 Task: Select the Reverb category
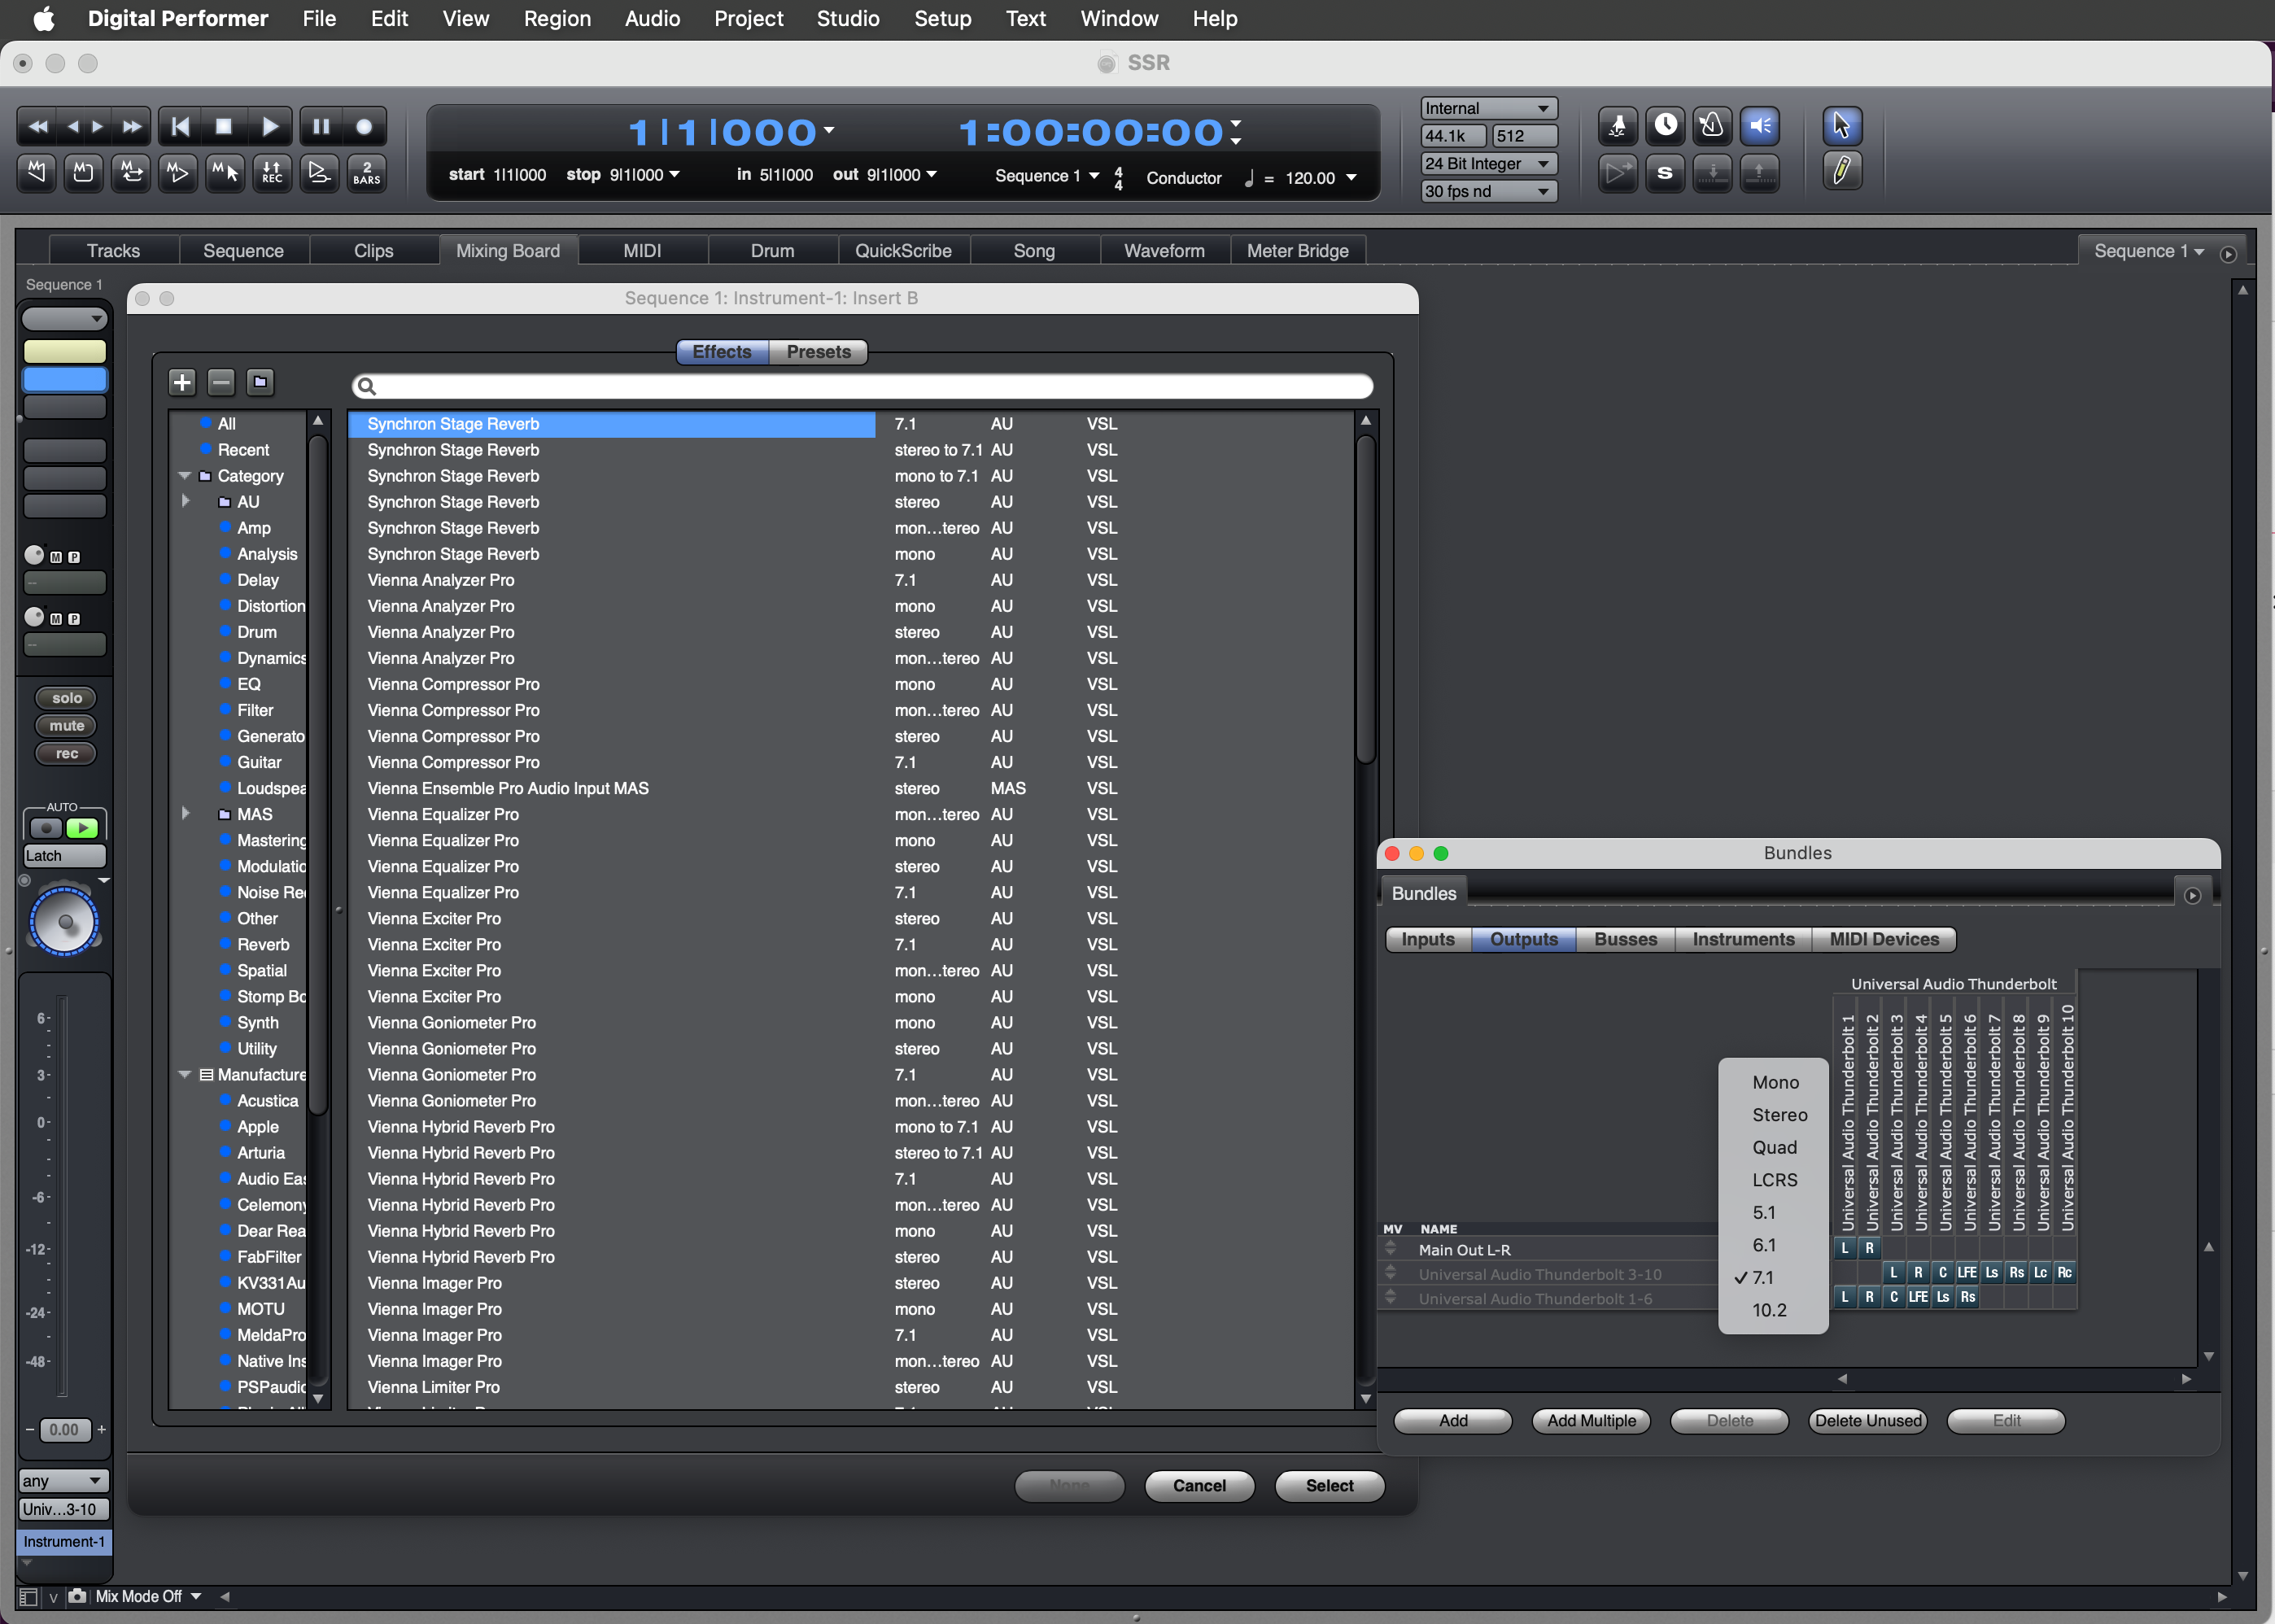[263, 945]
